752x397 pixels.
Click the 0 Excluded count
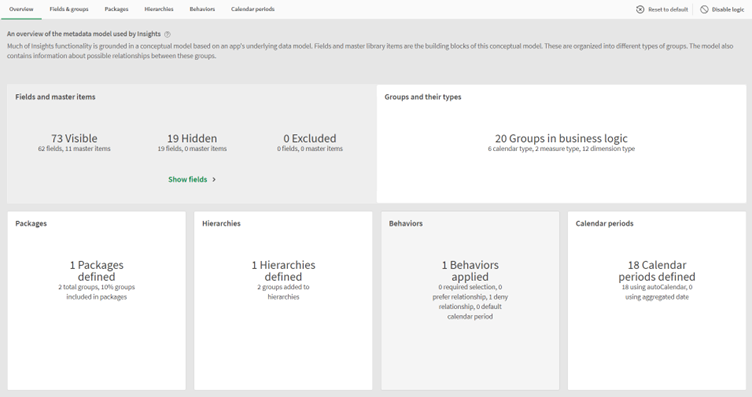[x=310, y=138]
